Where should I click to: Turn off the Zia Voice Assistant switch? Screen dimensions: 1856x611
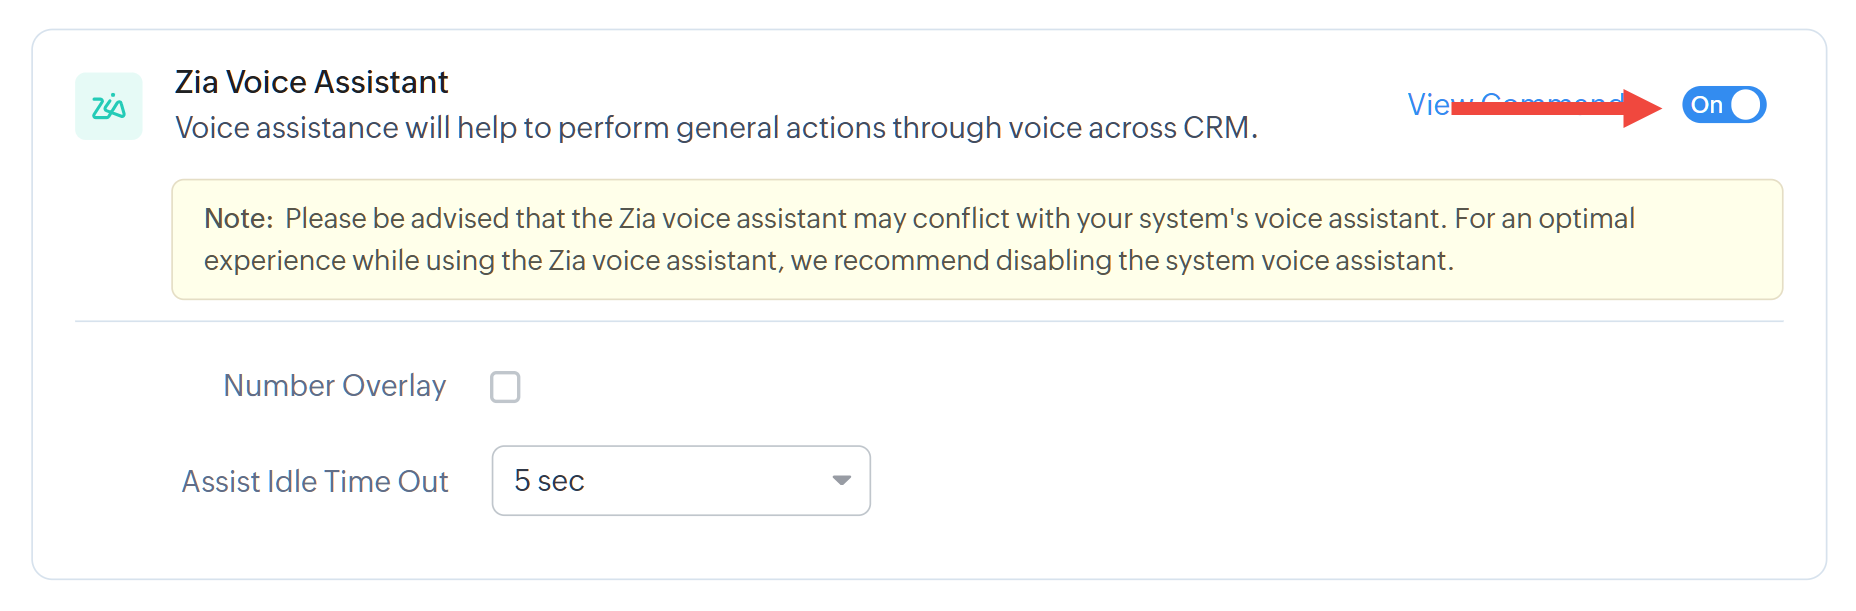[x=1723, y=105]
